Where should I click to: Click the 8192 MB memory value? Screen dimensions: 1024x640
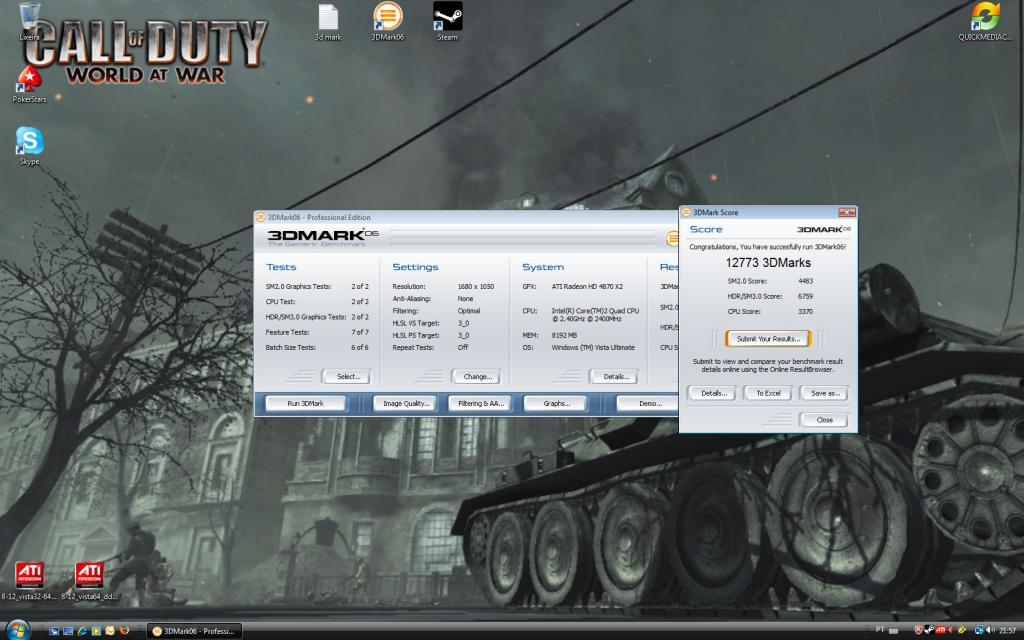[564, 335]
